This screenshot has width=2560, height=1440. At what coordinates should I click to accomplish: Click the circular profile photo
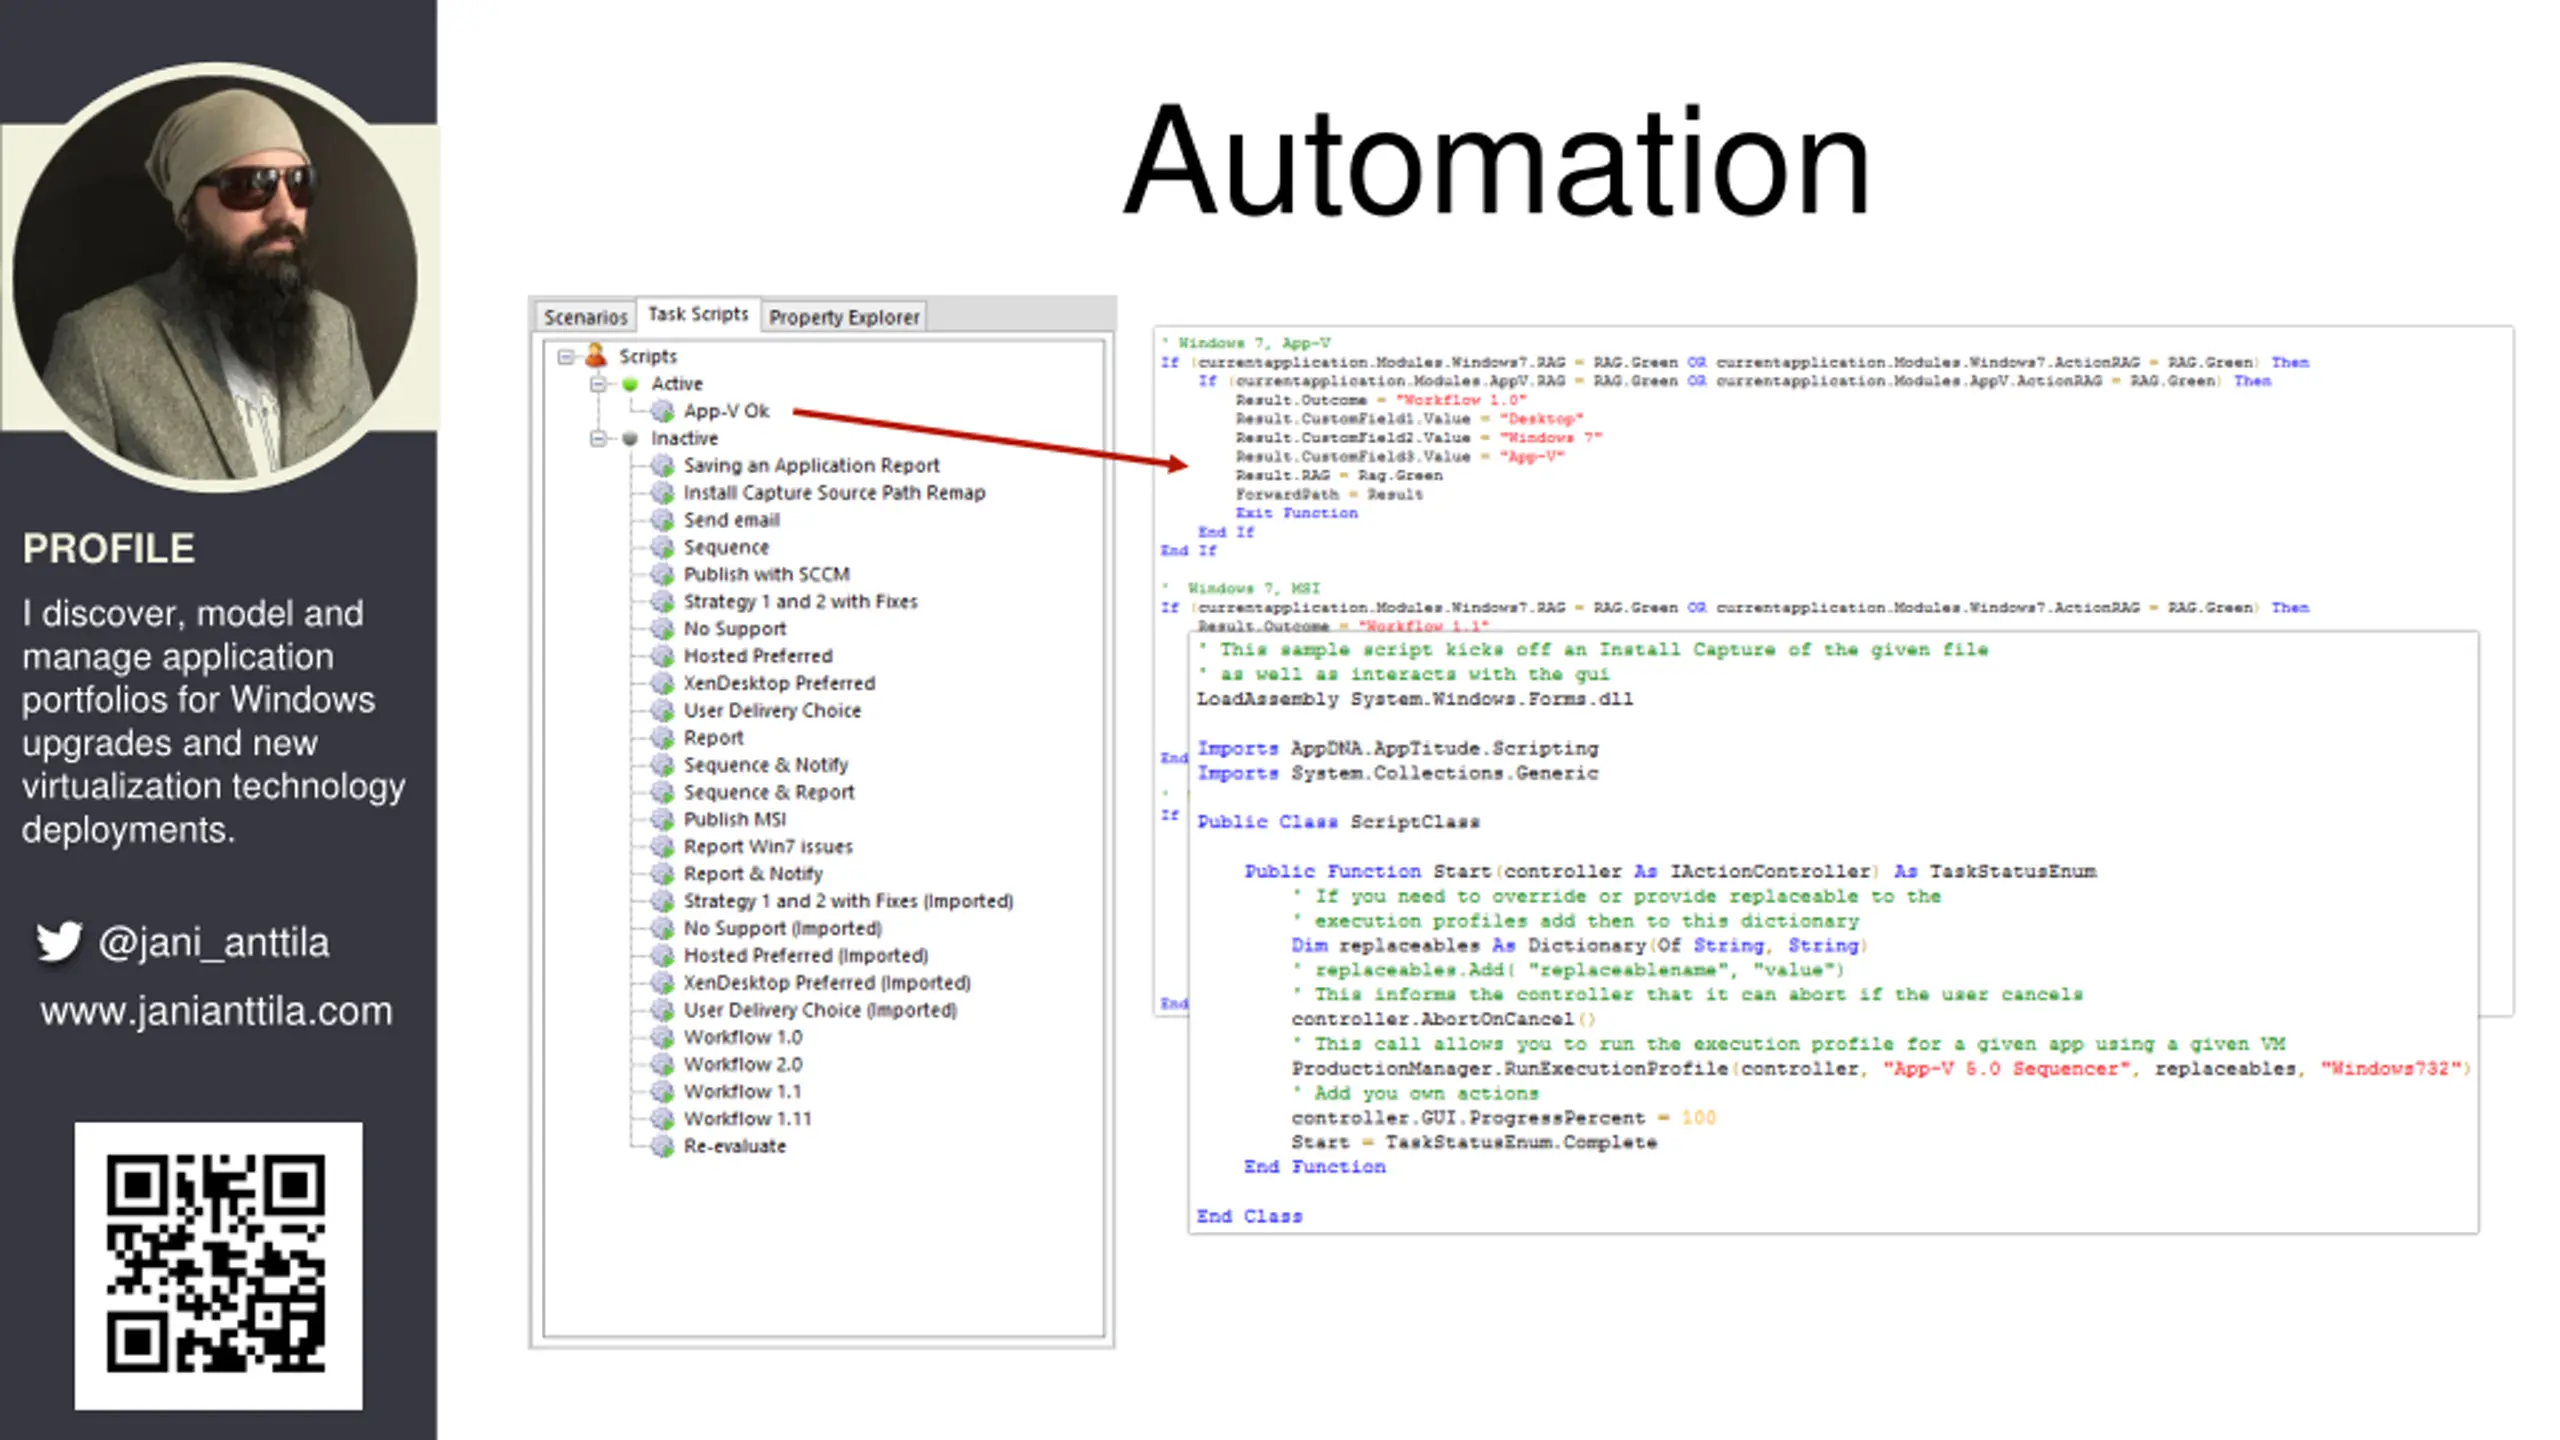[215, 277]
